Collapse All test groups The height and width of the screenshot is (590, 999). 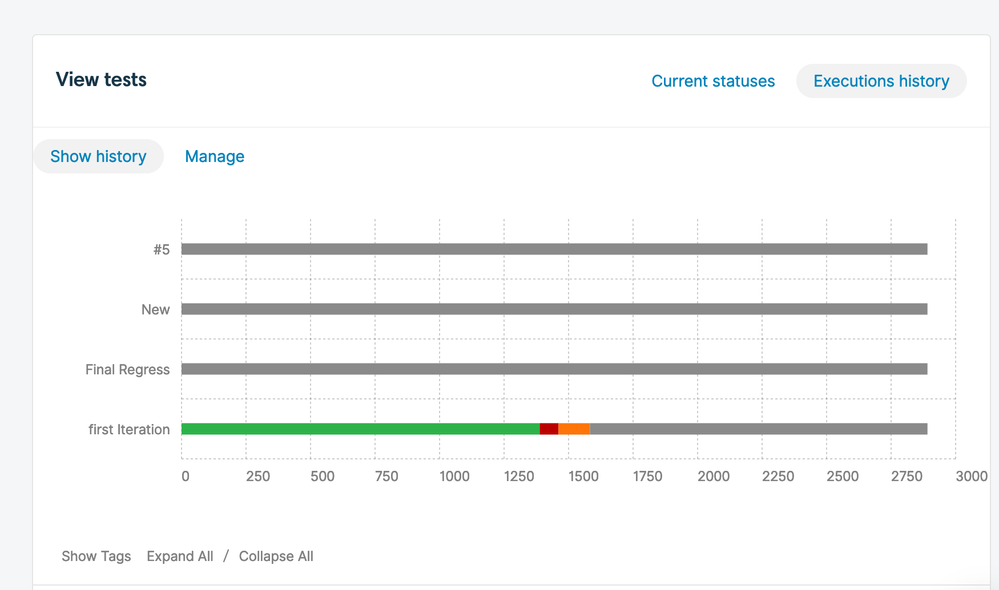click(276, 556)
